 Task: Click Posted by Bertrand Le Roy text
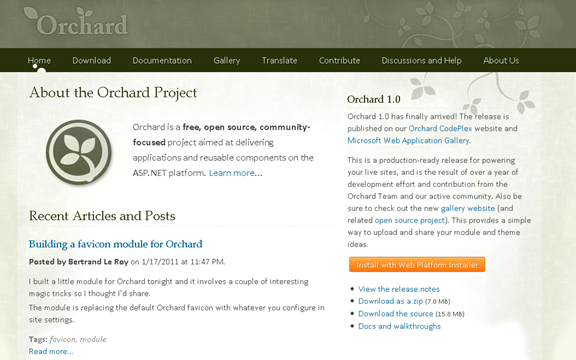pyautogui.click(x=79, y=262)
